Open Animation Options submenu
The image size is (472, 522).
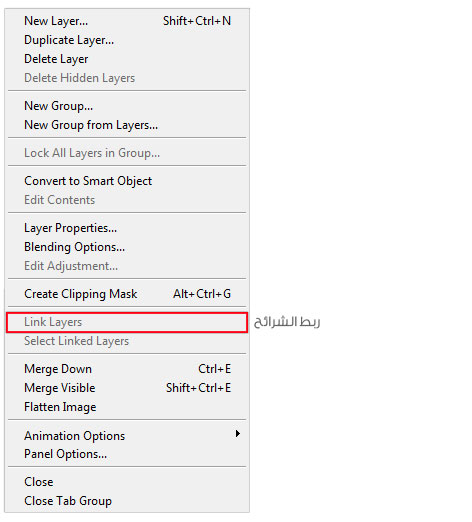pyautogui.click(x=127, y=436)
